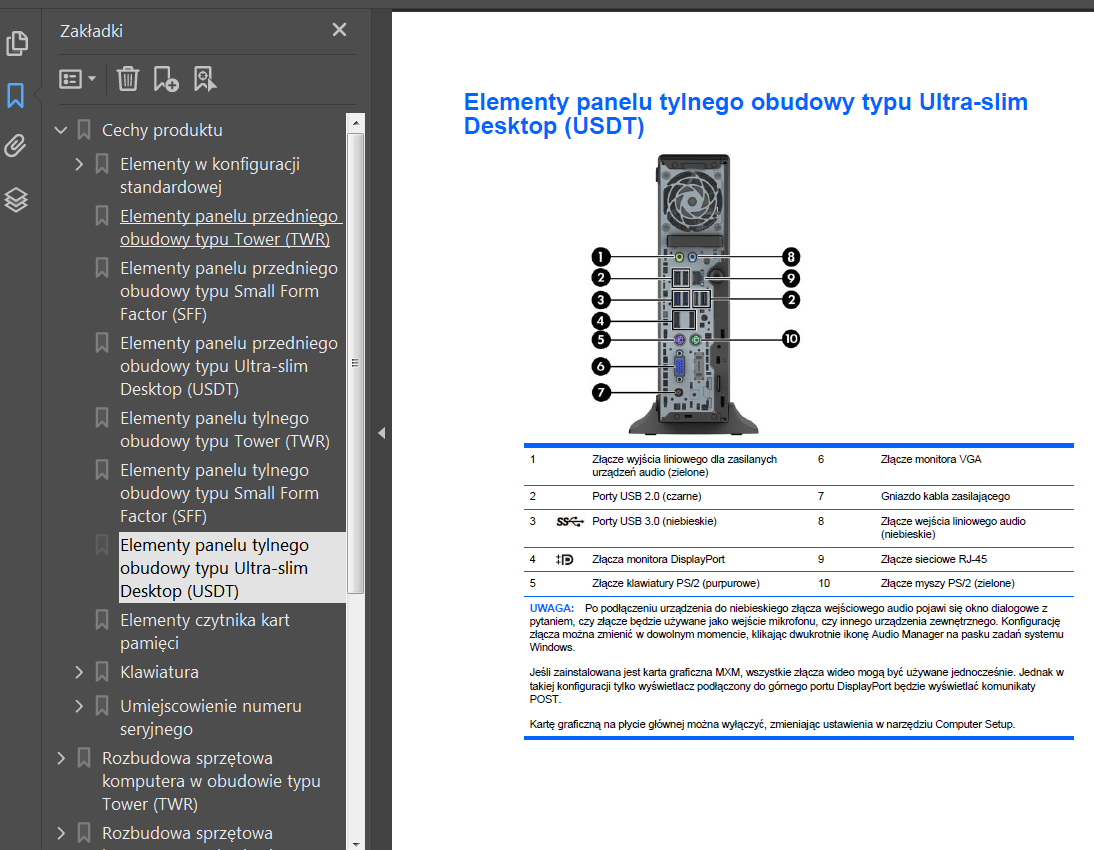Close the Zakładki bookmarks panel
This screenshot has width=1094, height=850.
pos(339,30)
